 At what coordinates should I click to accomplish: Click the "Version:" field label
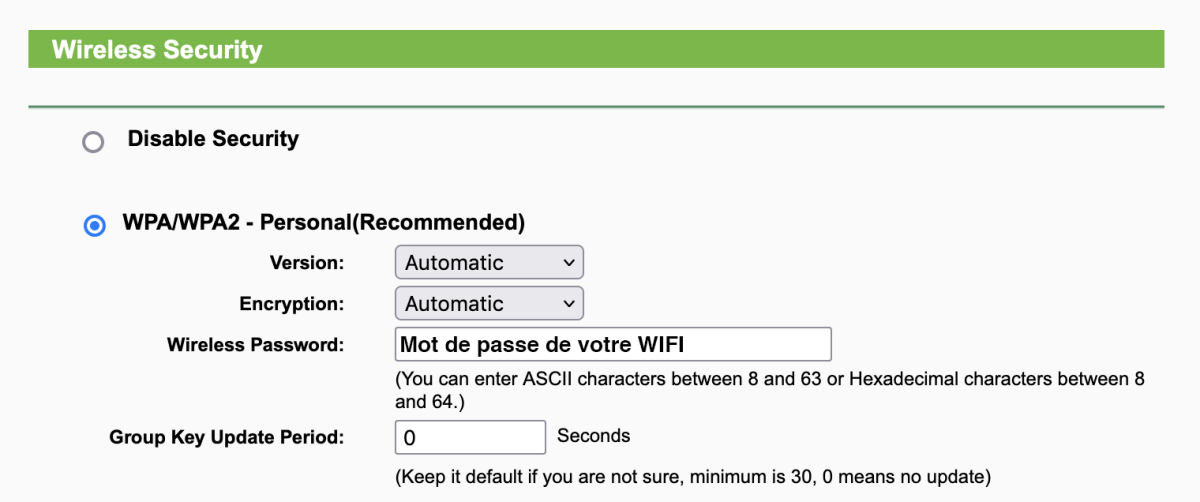[x=306, y=263]
